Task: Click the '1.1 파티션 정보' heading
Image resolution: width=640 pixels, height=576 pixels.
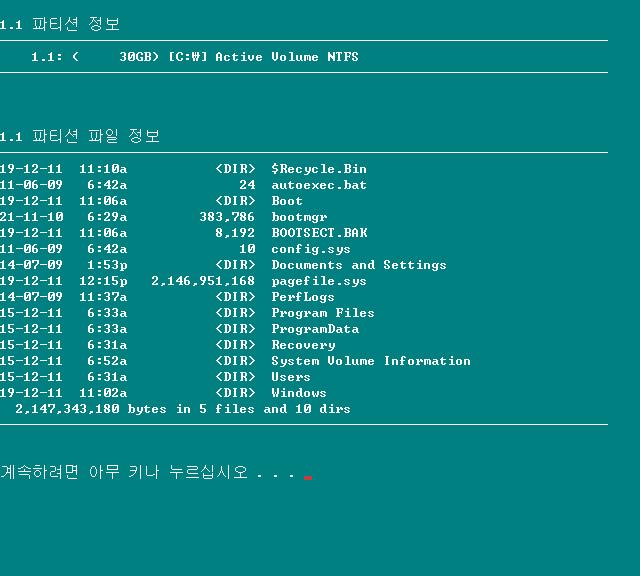Action: (x=60, y=24)
